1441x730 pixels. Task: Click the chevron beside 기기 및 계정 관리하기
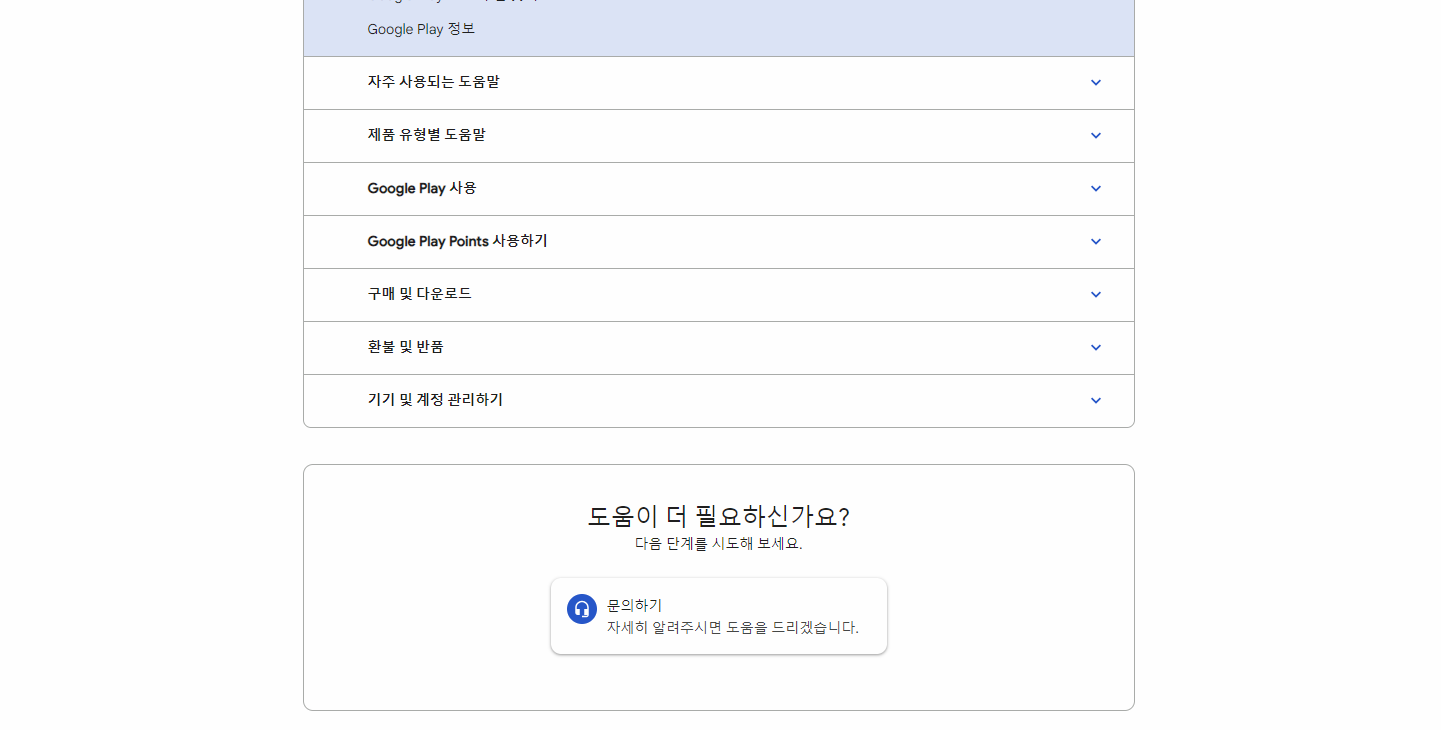pos(1095,400)
